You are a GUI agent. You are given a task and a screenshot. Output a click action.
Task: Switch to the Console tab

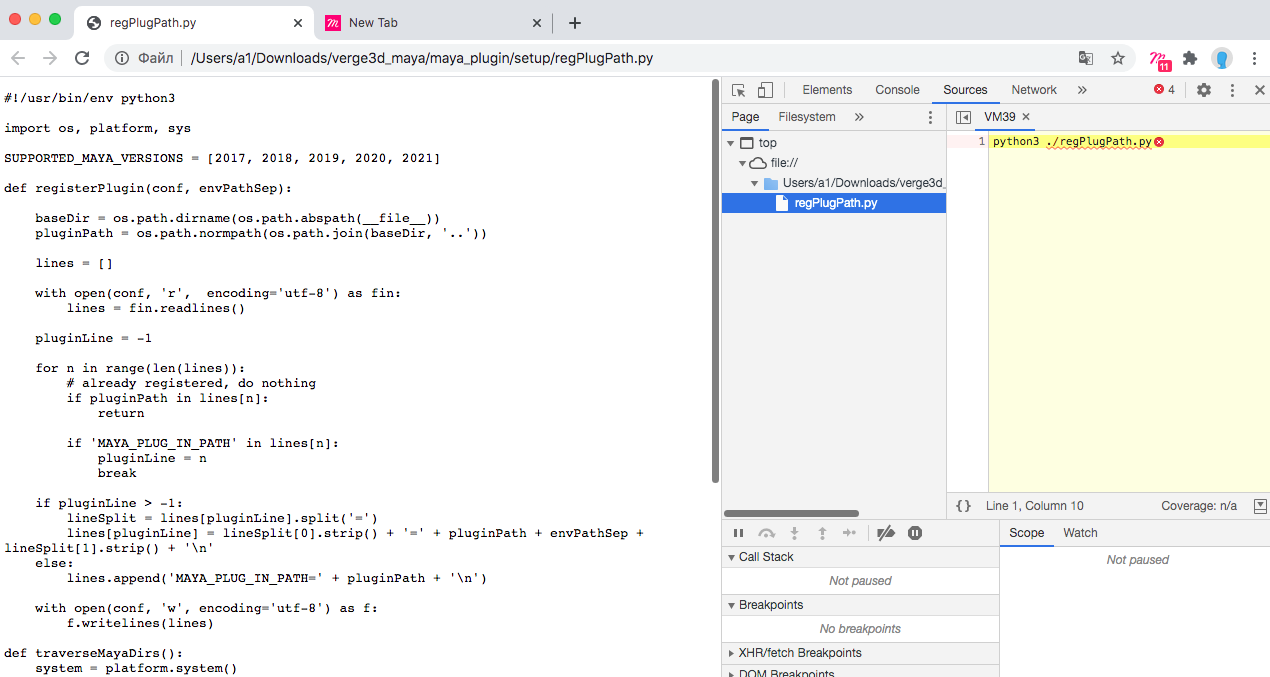(x=897, y=90)
